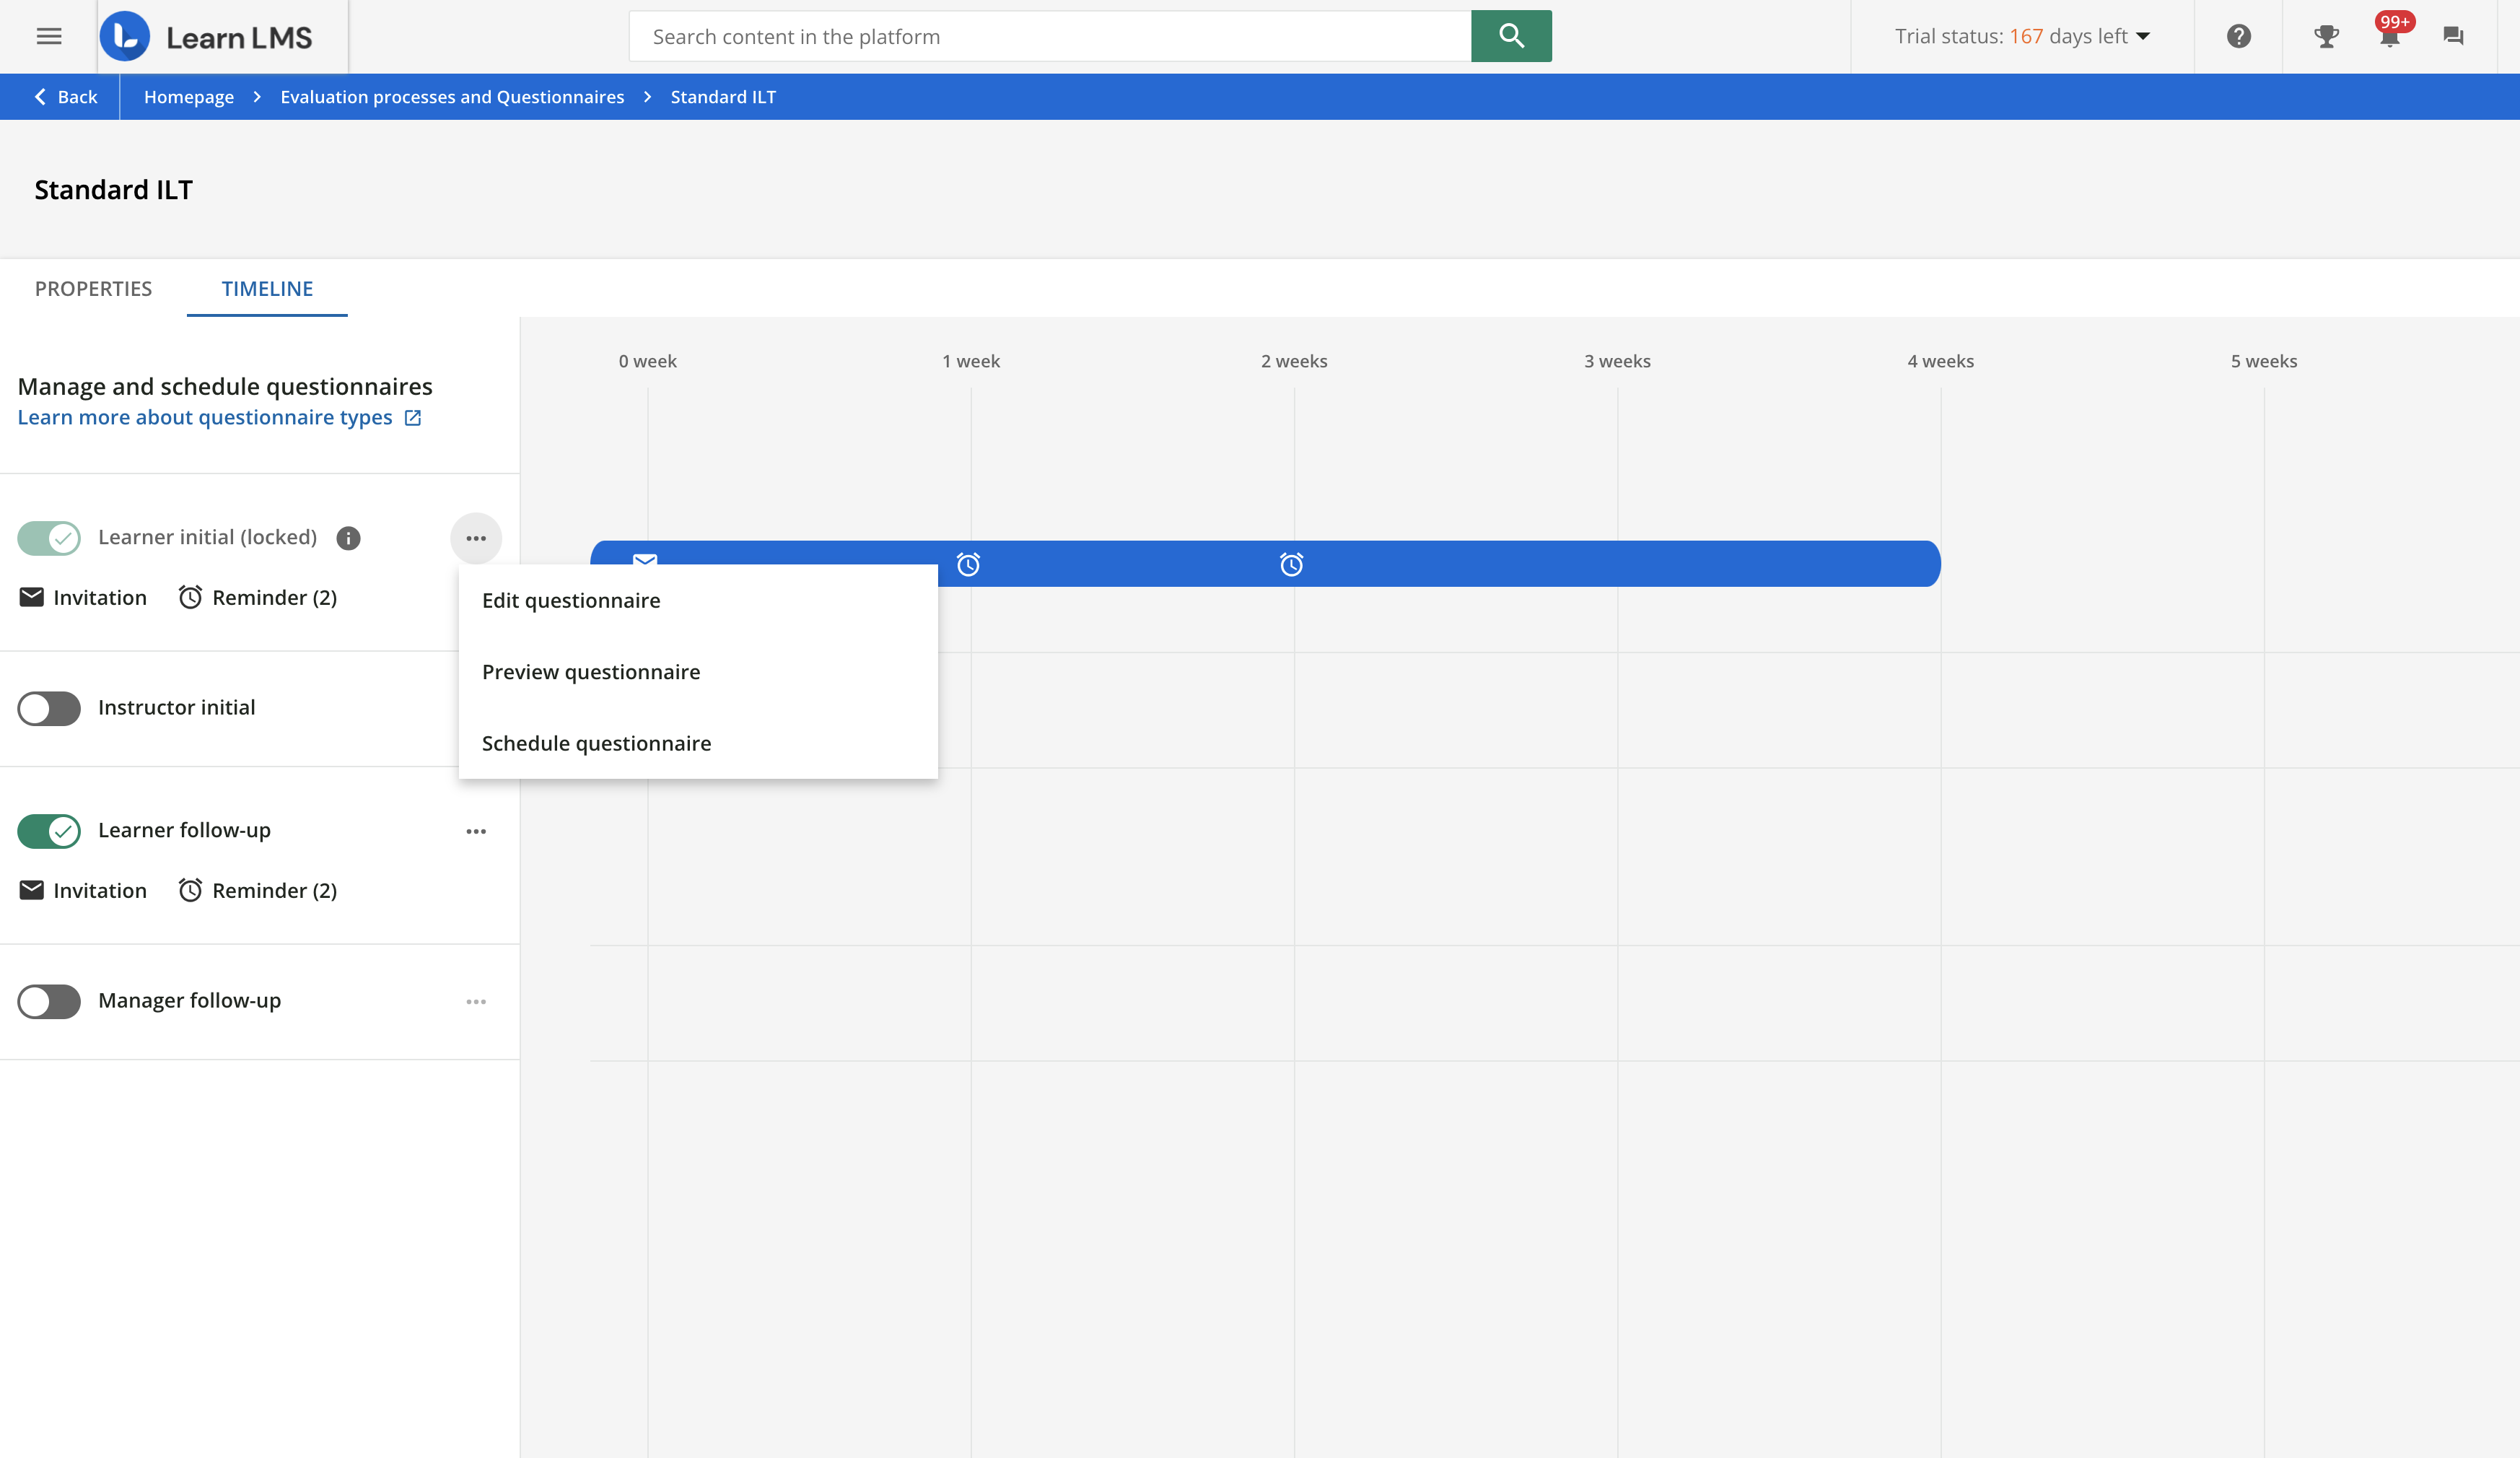Click the info icon beside Learner initial

(x=348, y=538)
